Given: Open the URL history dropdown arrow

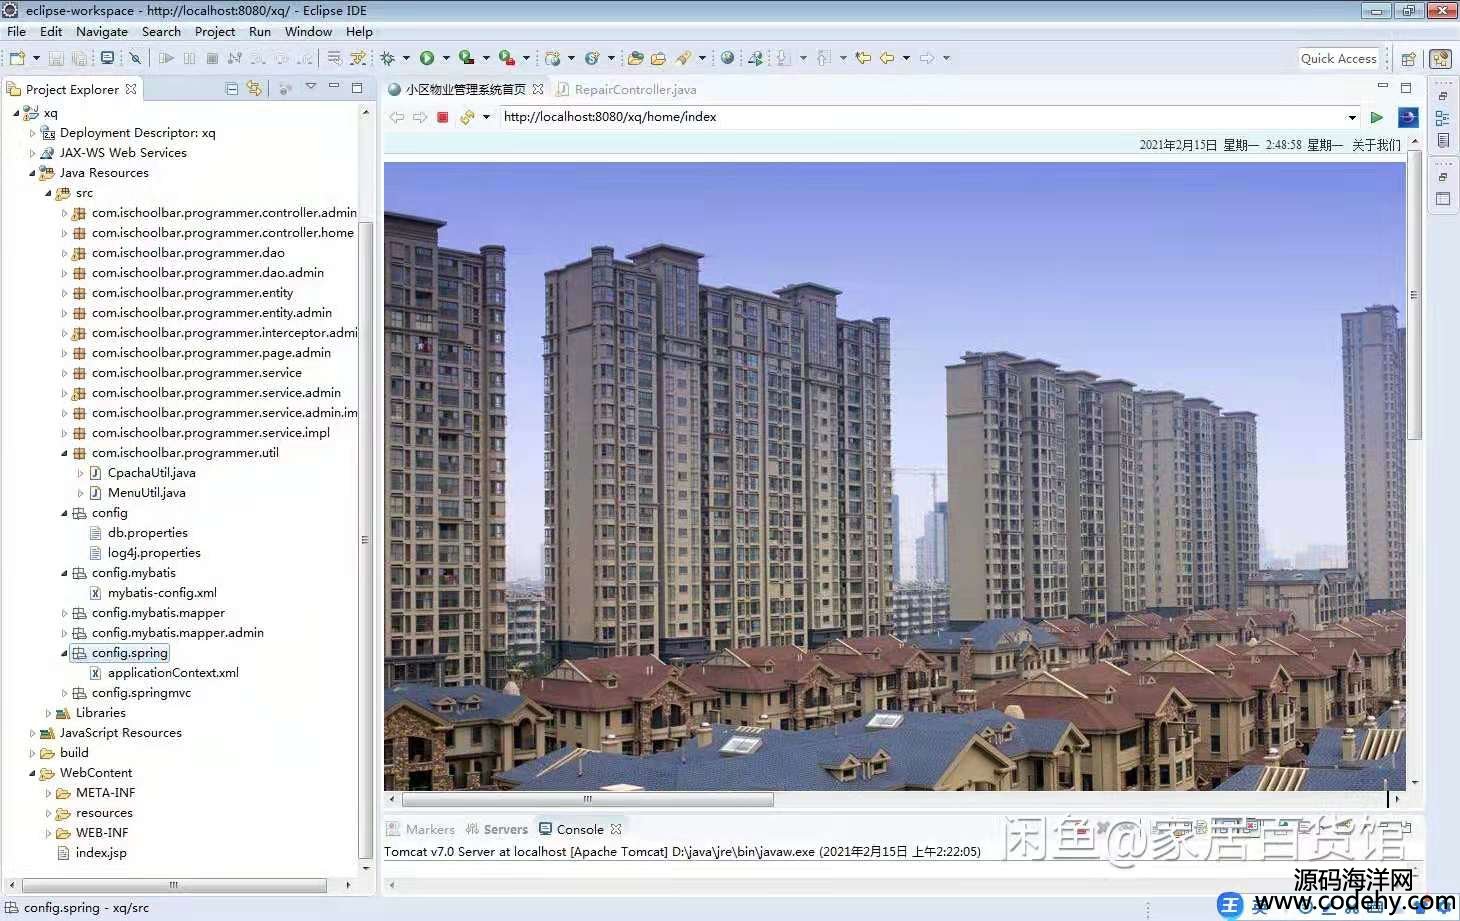Looking at the screenshot, I should [x=1352, y=117].
